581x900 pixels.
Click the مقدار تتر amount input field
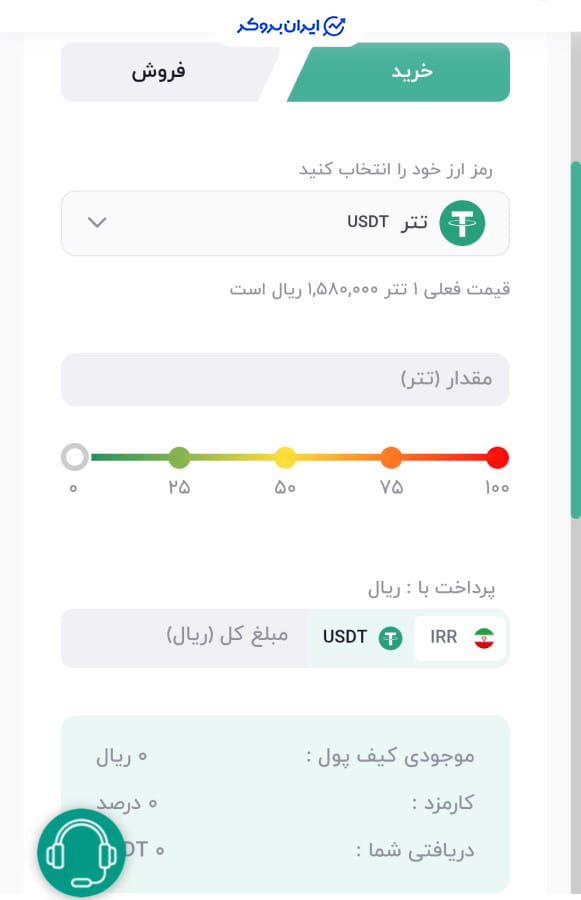click(x=285, y=380)
